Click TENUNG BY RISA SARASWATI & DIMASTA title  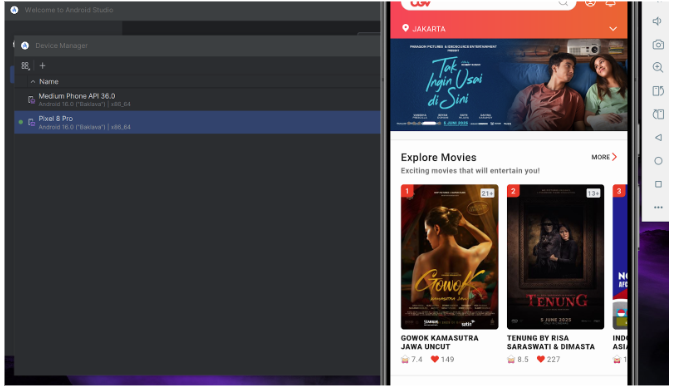point(551,342)
